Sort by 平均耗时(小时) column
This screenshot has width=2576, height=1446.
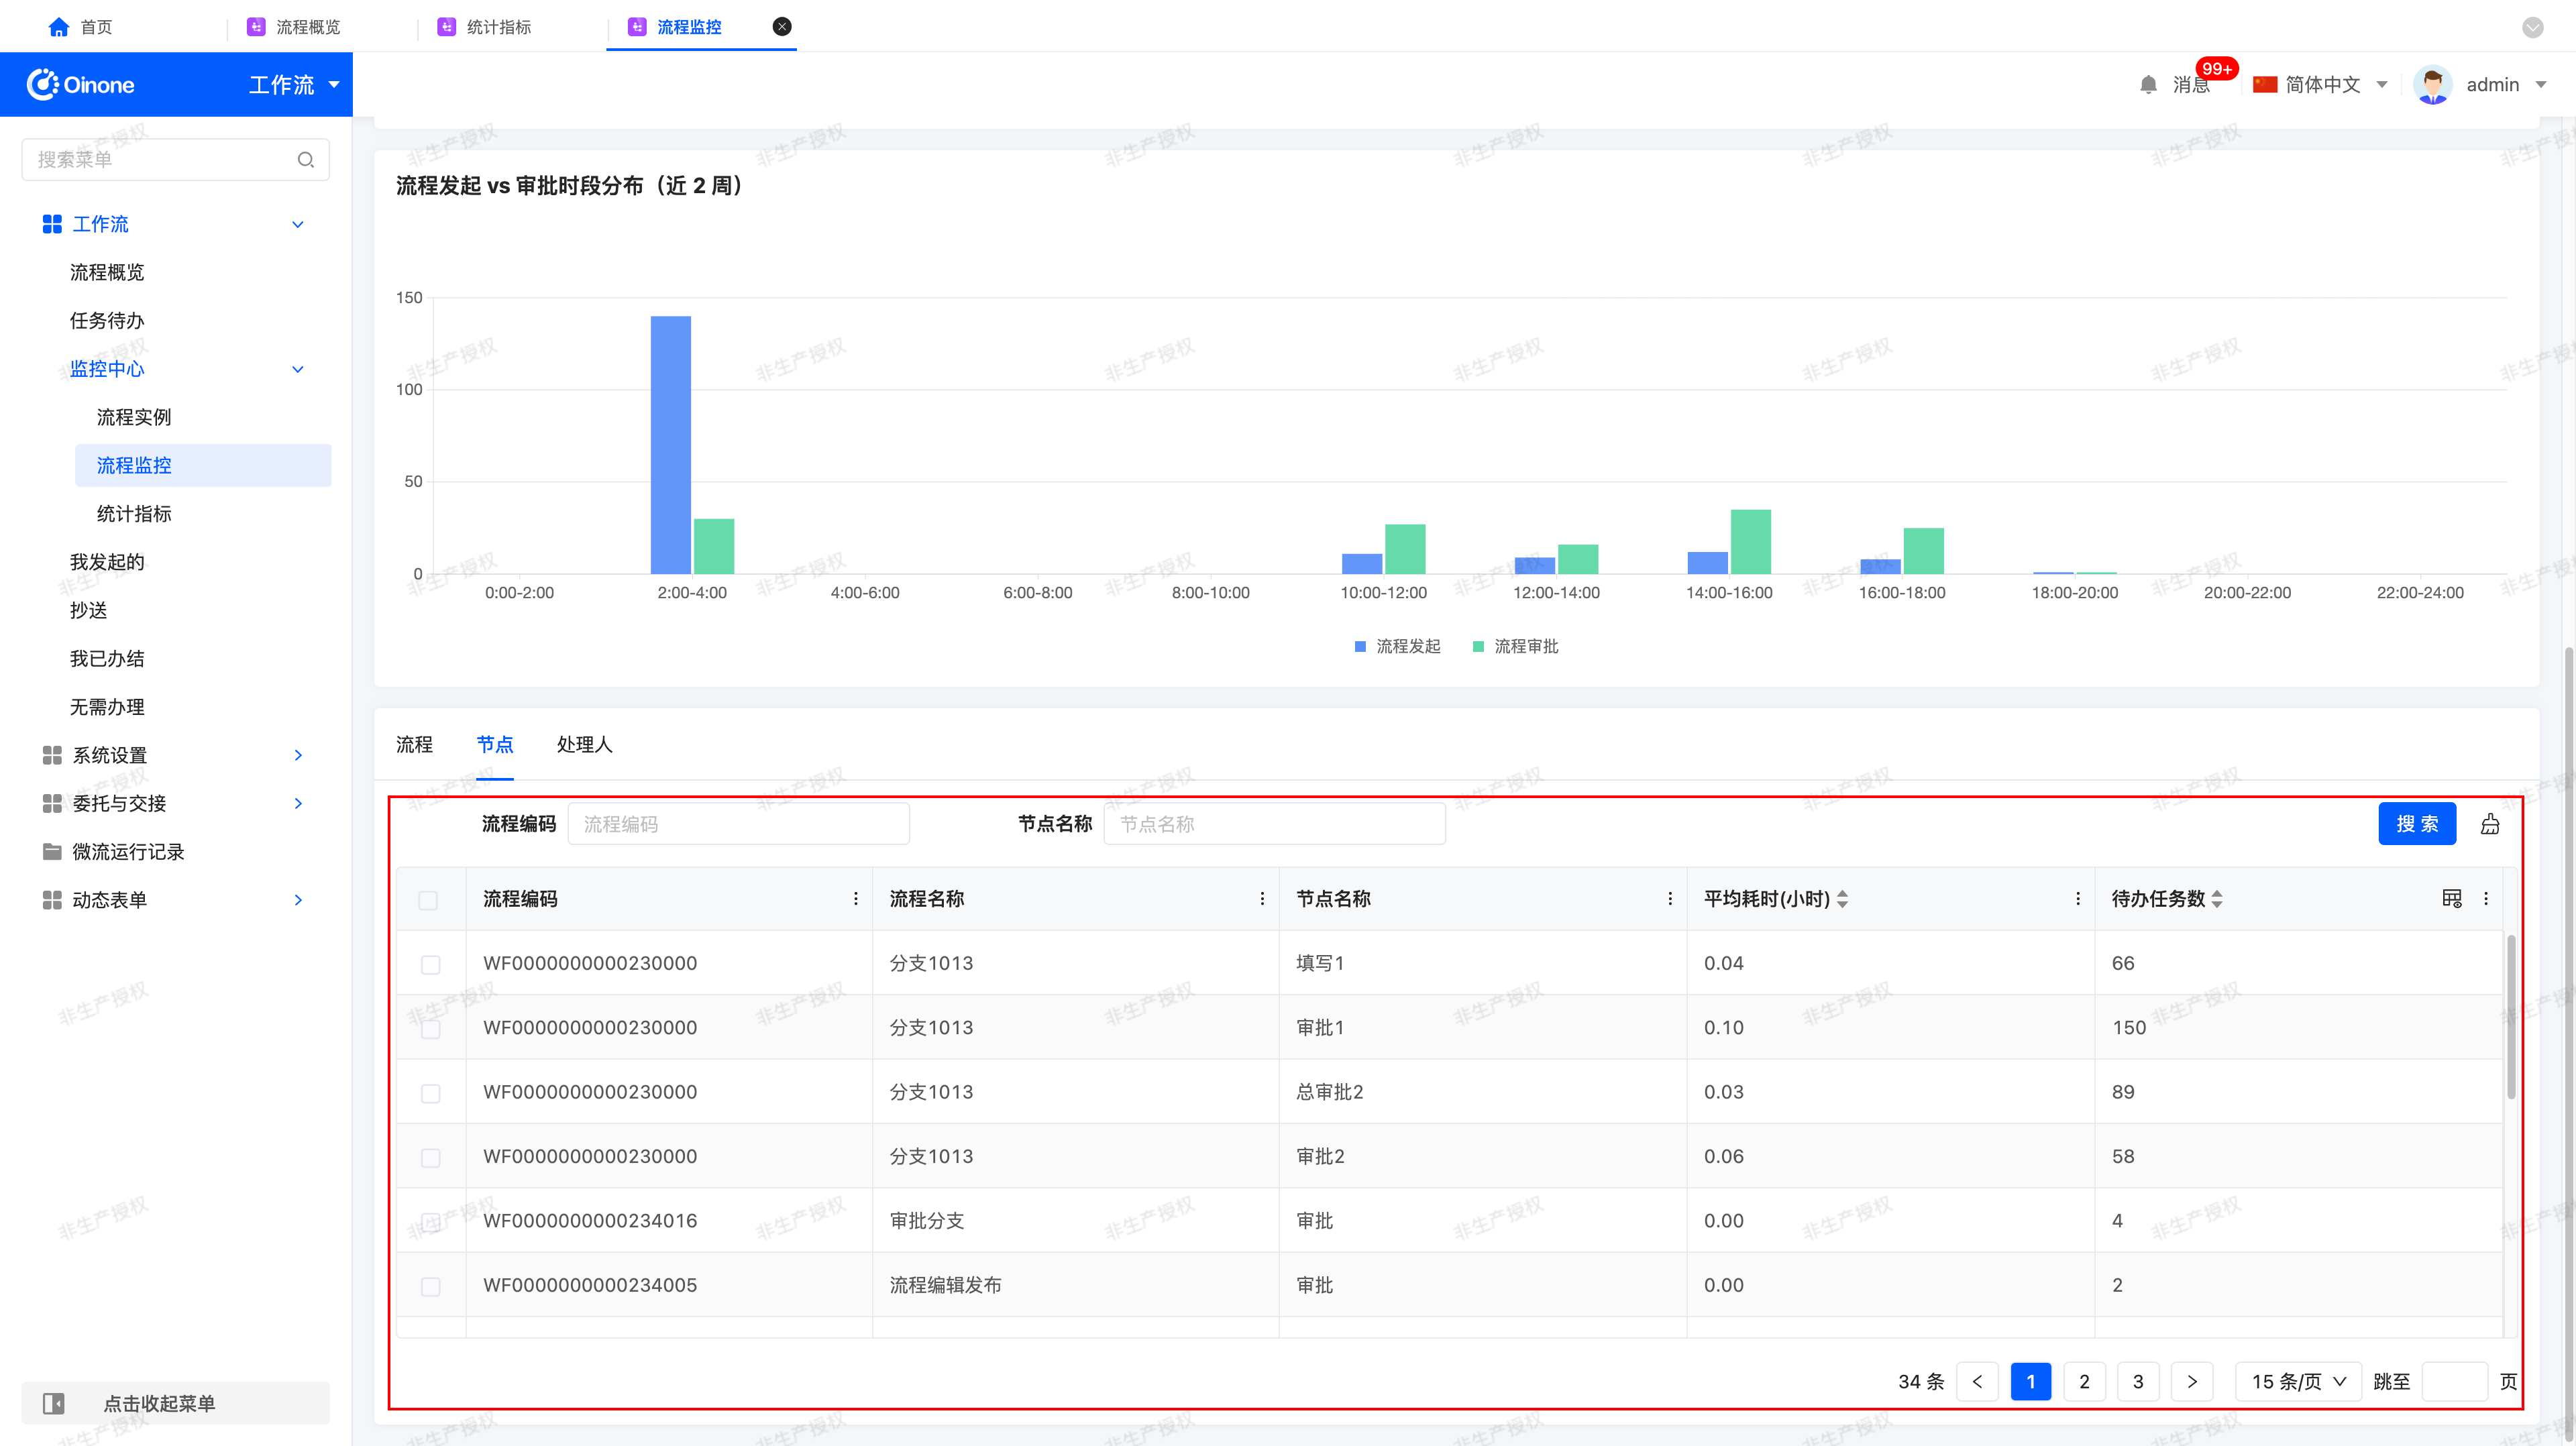(x=1842, y=899)
